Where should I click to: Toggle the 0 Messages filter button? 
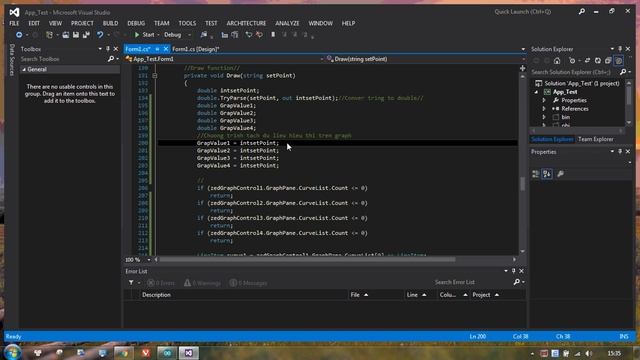248,283
